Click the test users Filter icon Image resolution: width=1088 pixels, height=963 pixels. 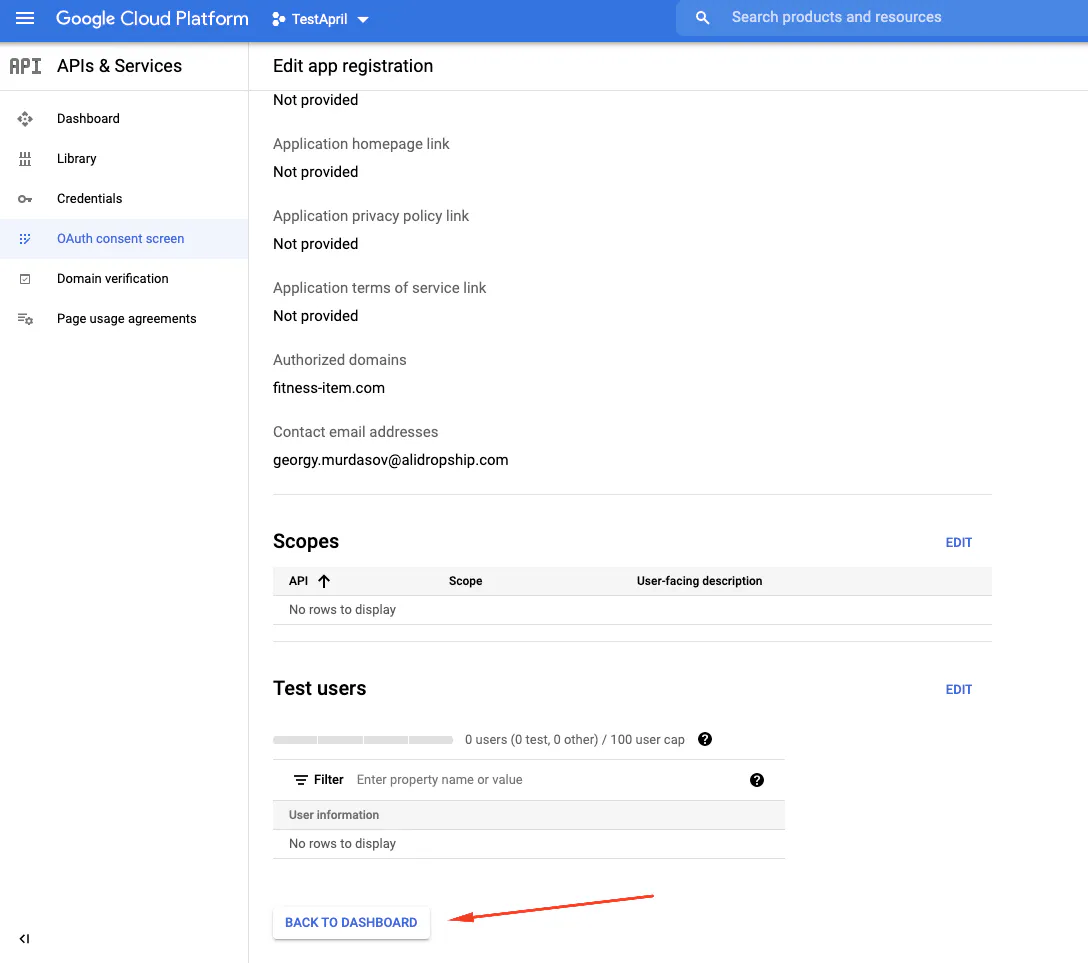tap(300, 780)
